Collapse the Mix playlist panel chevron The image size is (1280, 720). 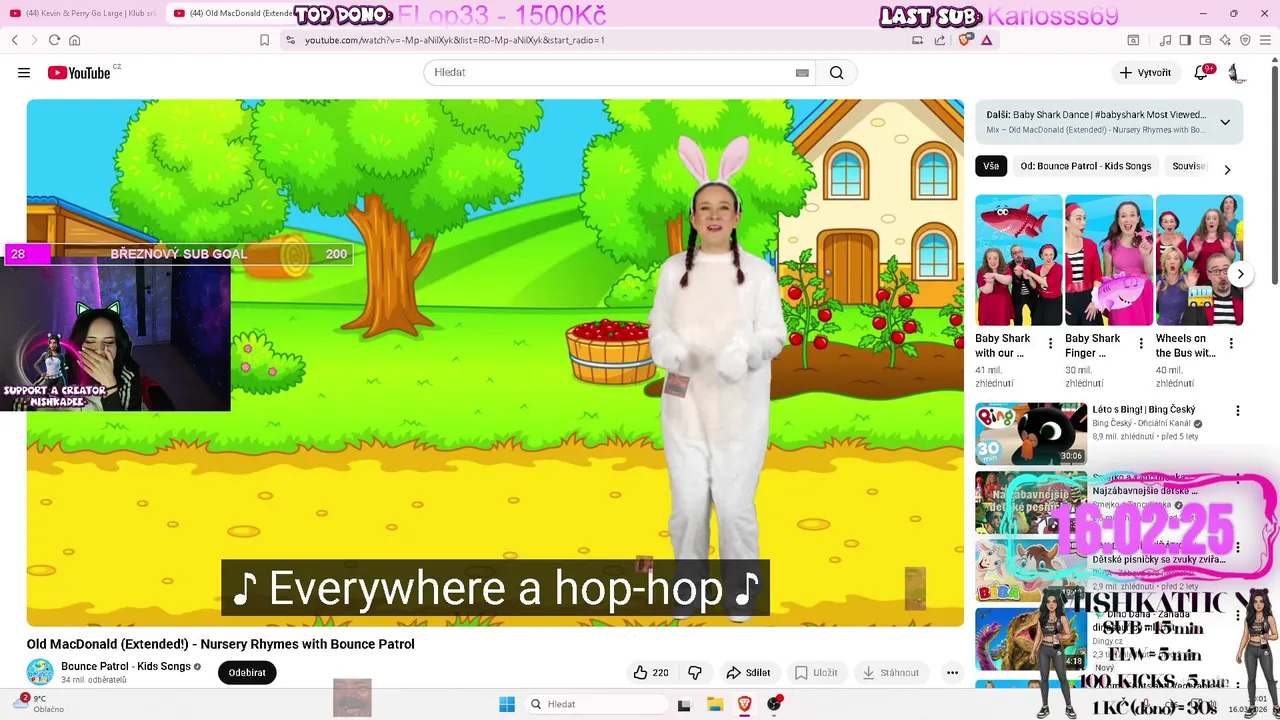coord(1225,122)
